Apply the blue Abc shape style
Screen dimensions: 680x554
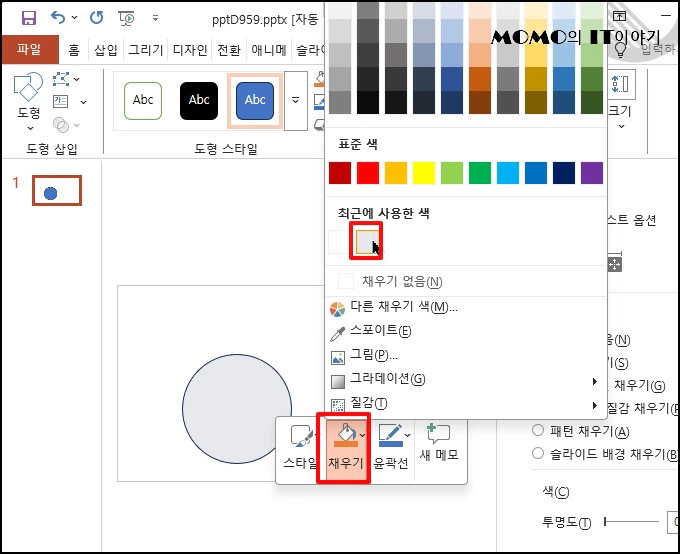click(x=255, y=101)
